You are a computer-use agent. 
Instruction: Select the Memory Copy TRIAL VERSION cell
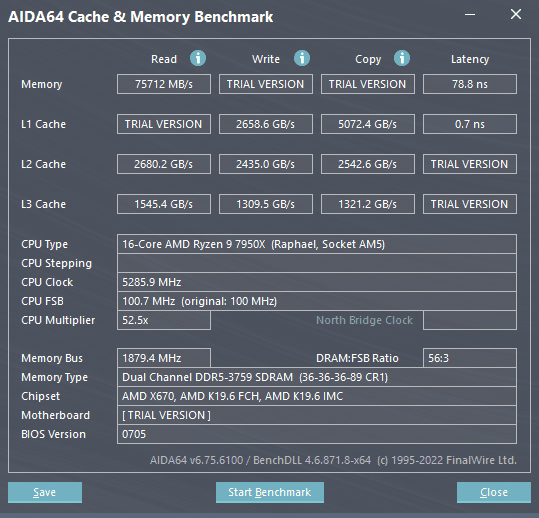[x=368, y=84]
